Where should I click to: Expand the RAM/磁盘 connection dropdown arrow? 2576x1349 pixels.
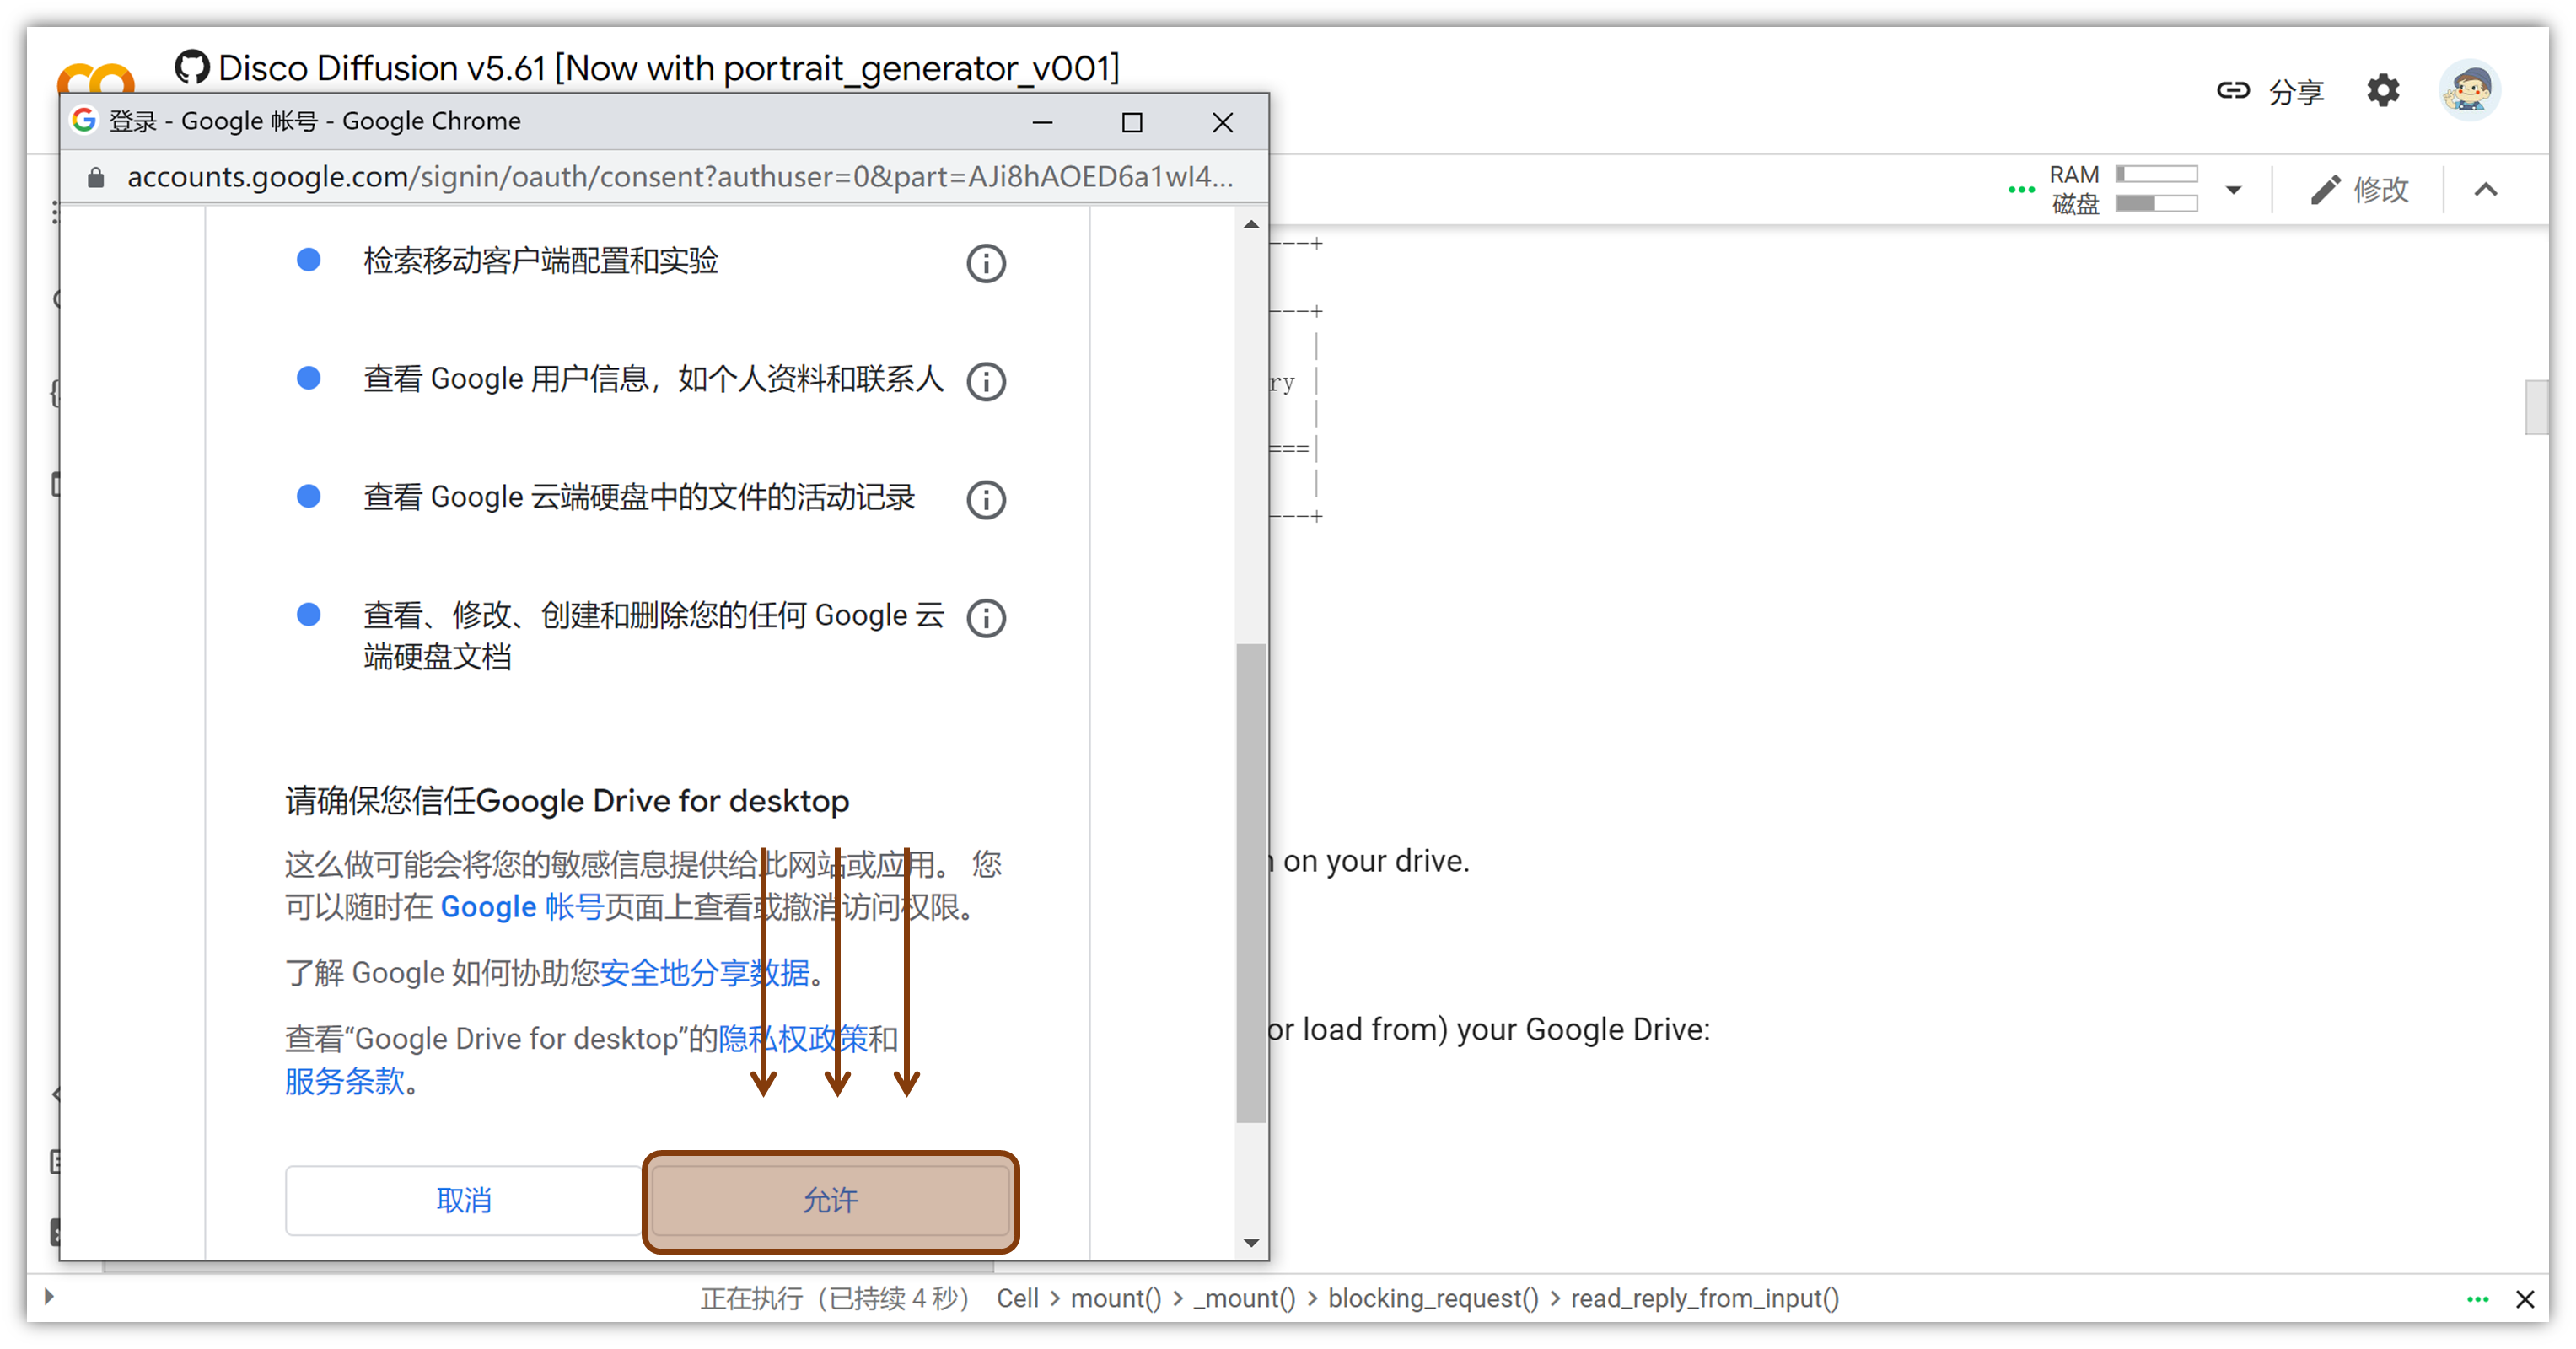click(2233, 190)
